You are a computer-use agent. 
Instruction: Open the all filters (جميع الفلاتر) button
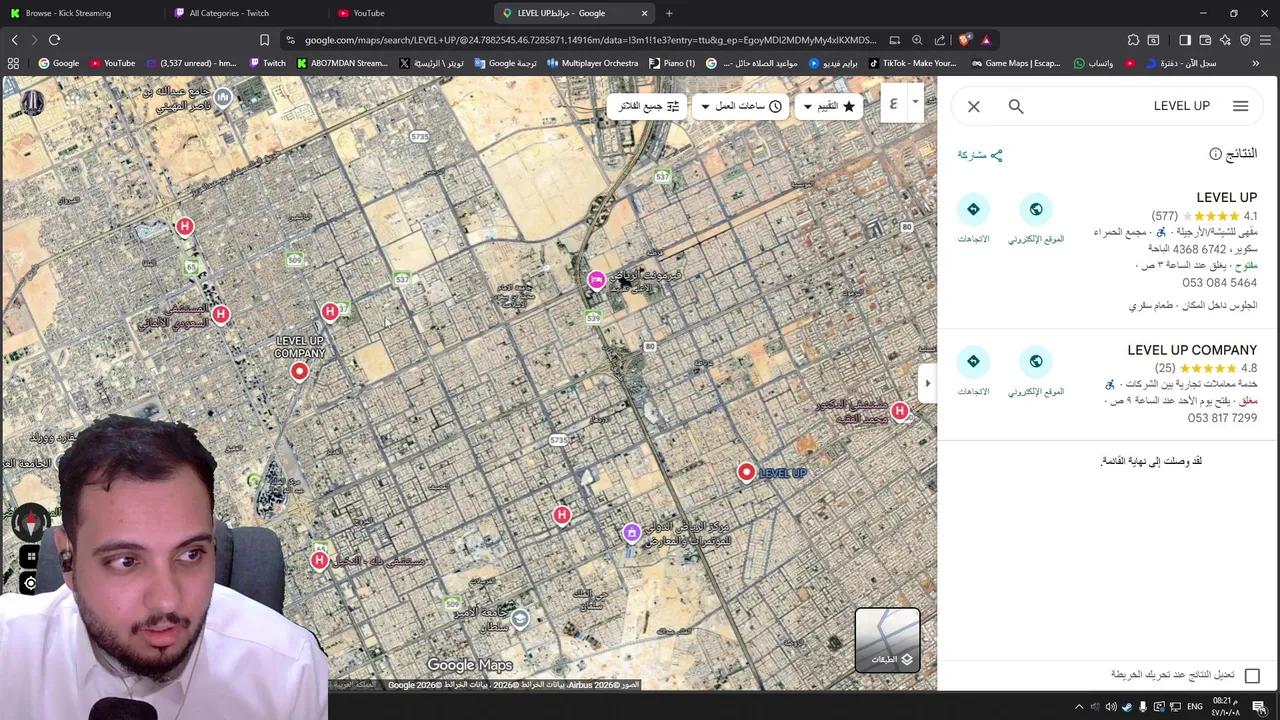tap(647, 106)
